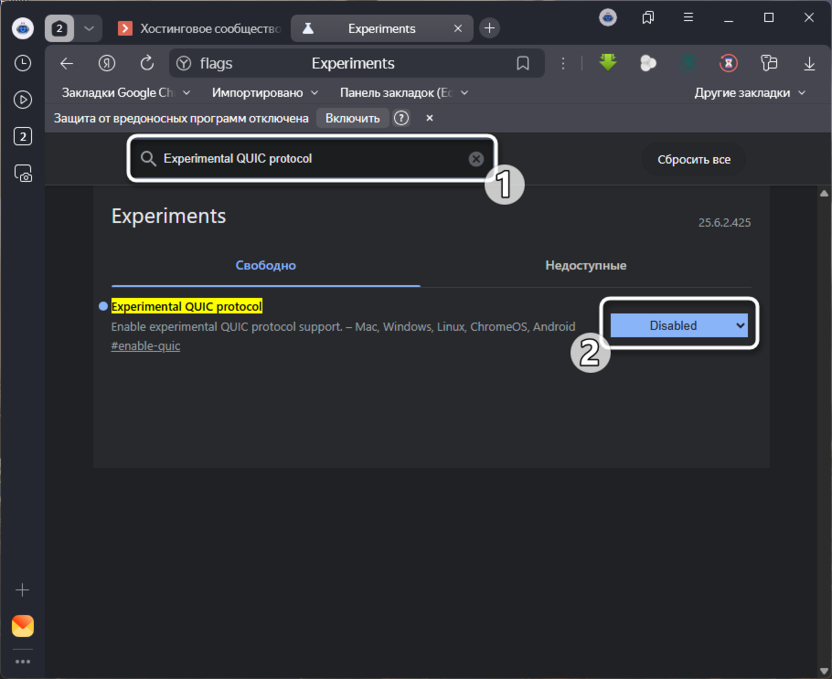
Task: Go back with the arrow button
Action: coord(67,63)
